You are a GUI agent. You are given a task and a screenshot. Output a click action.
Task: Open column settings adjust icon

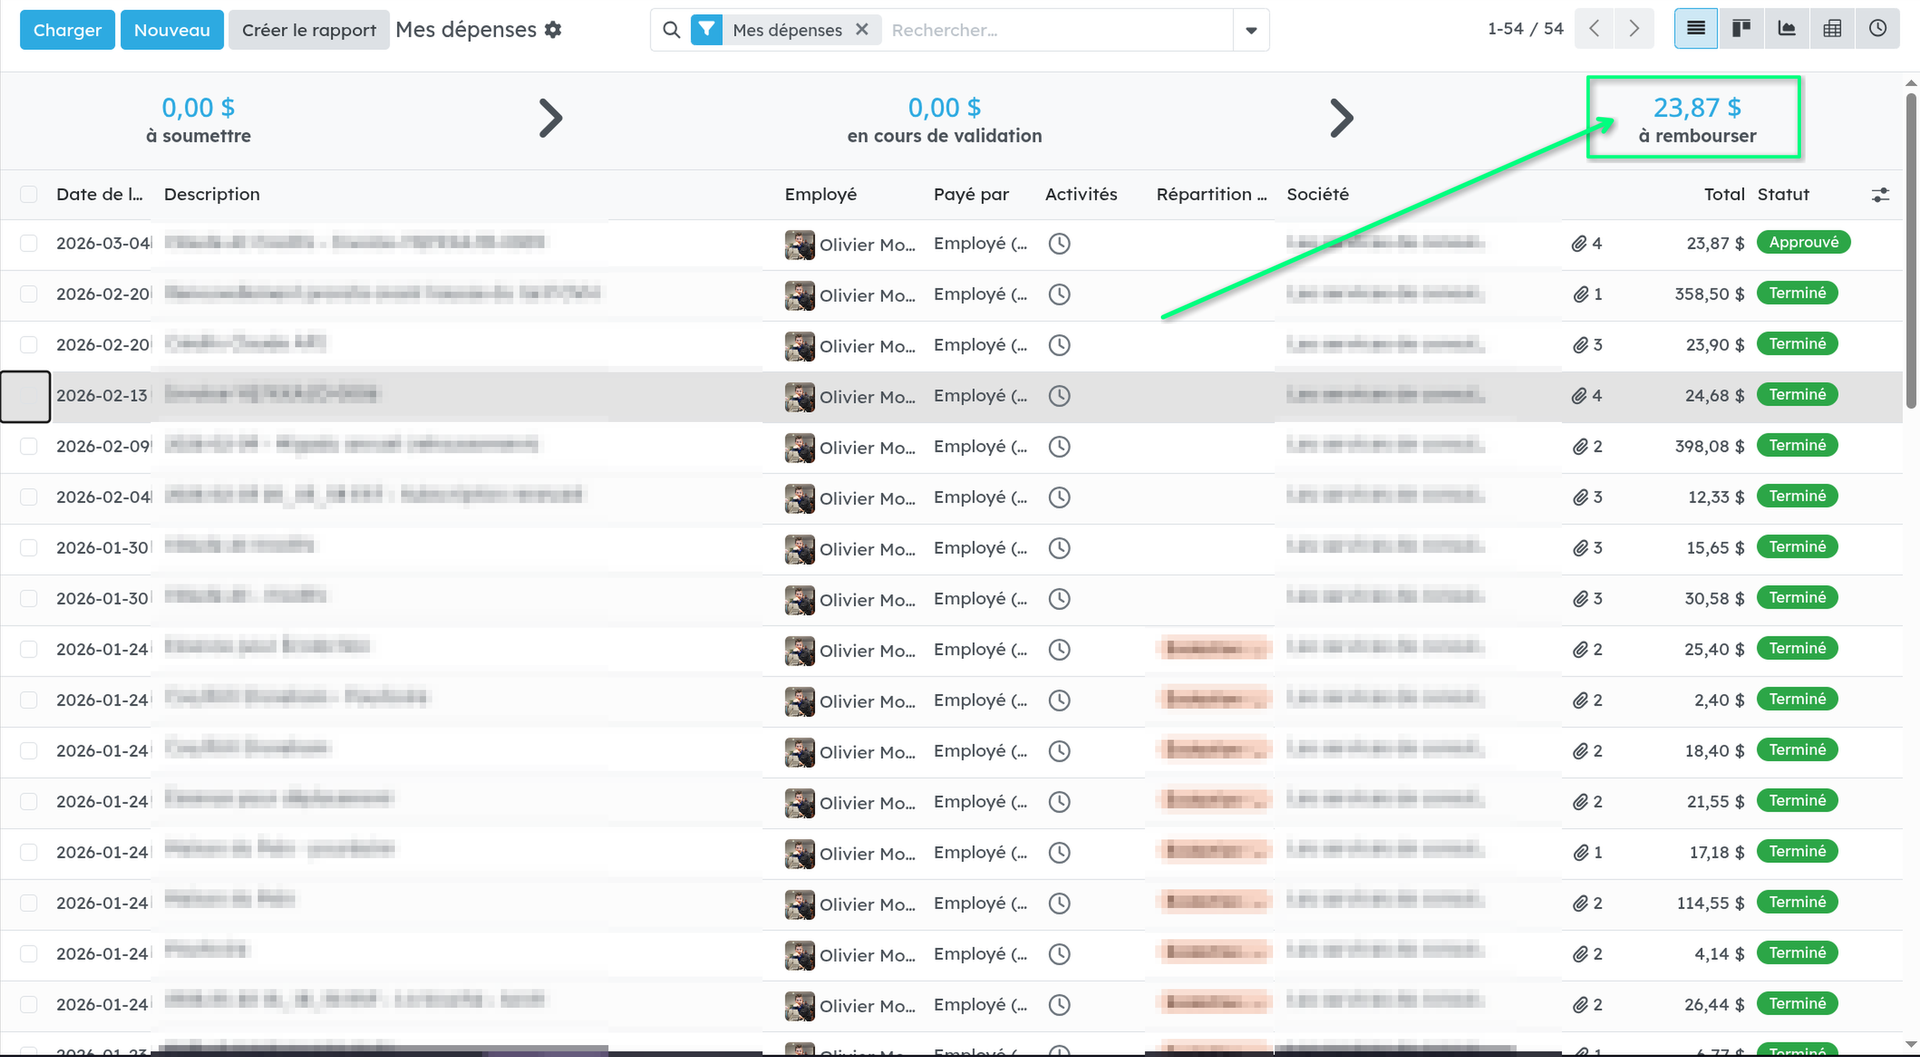pyautogui.click(x=1880, y=195)
